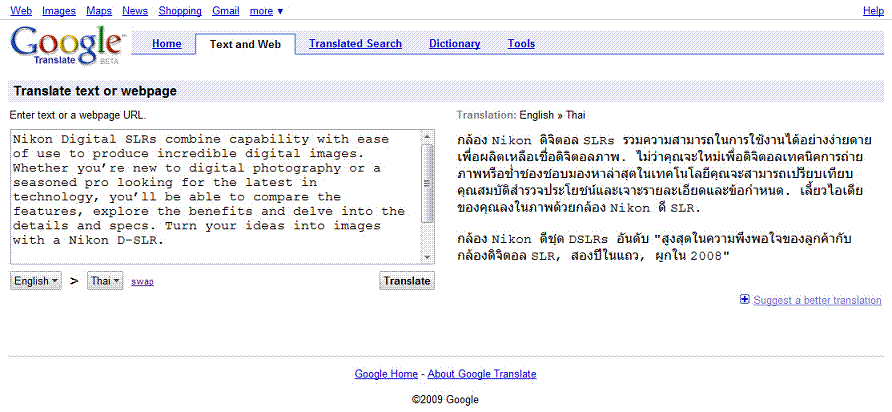Open the Tools tab
This screenshot has height=412, width=892.
pyautogui.click(x=521, y=44)
